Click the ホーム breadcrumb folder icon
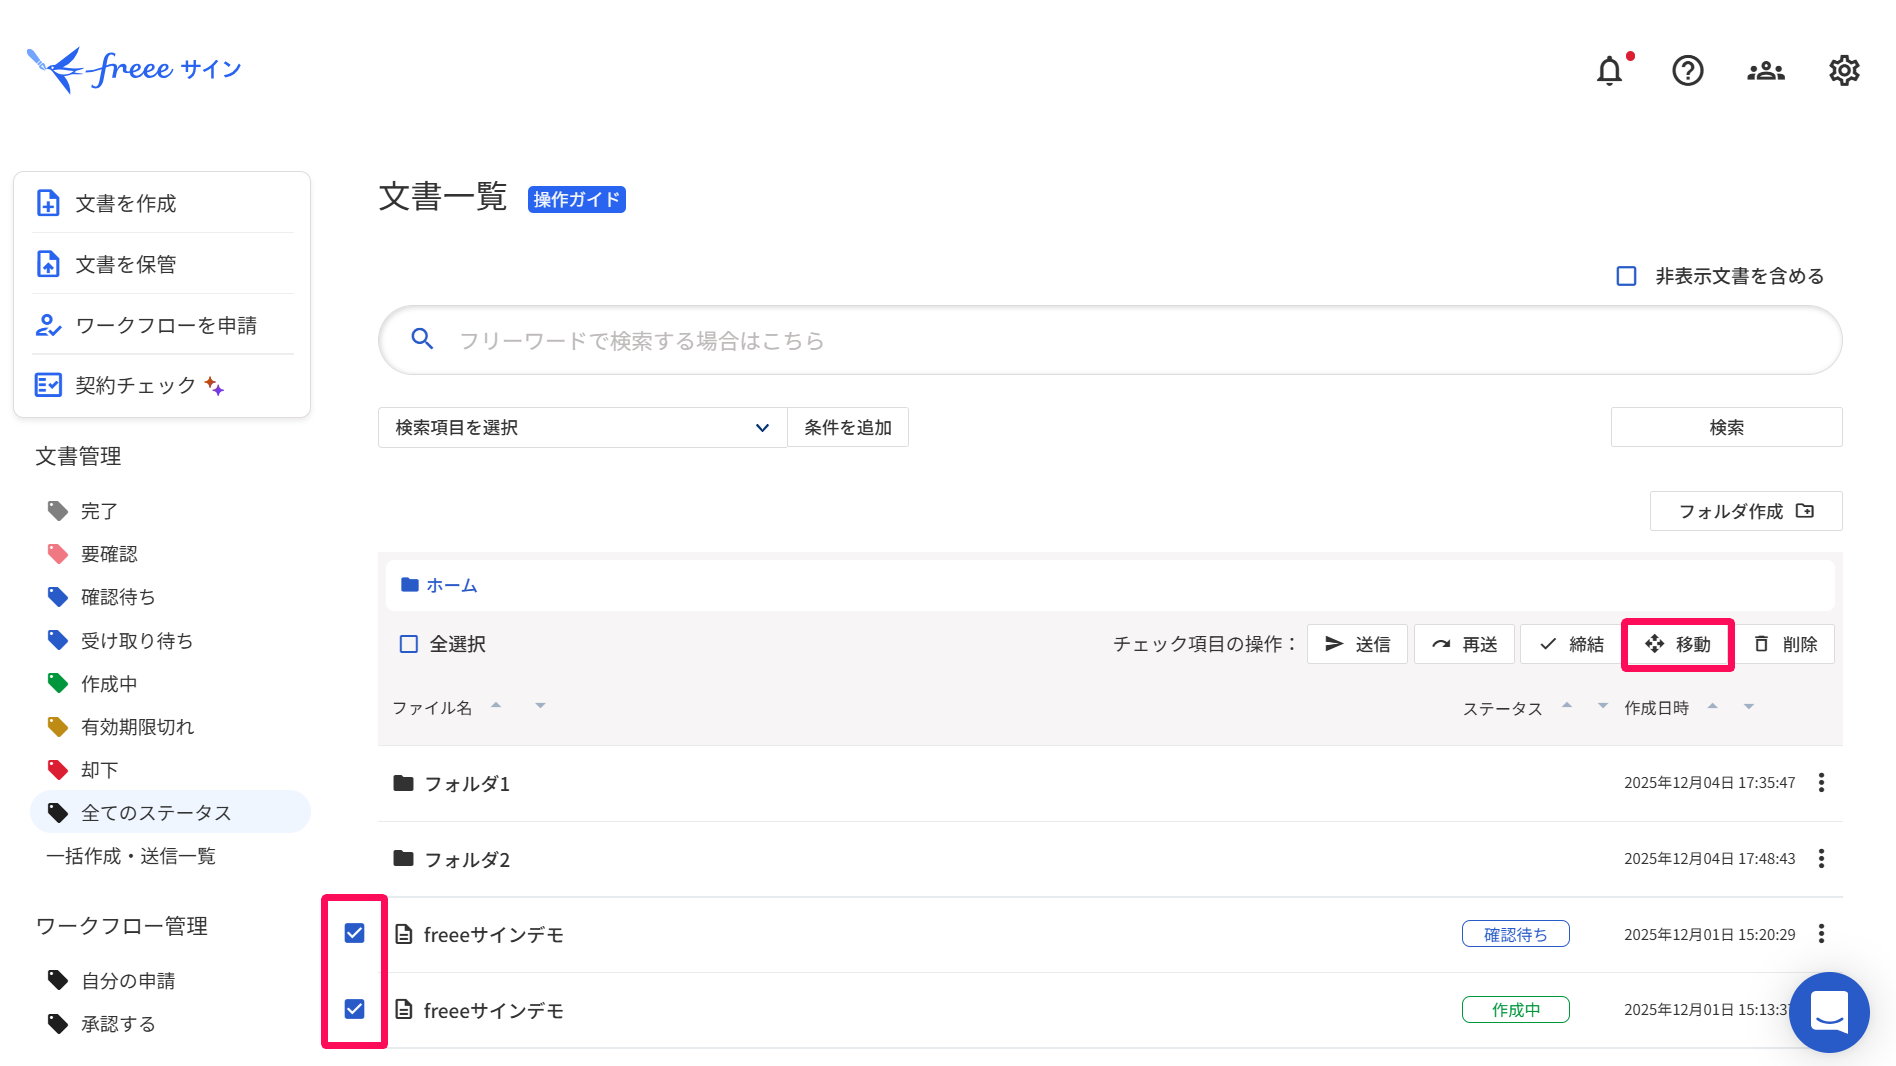 [x=410, y=585]
